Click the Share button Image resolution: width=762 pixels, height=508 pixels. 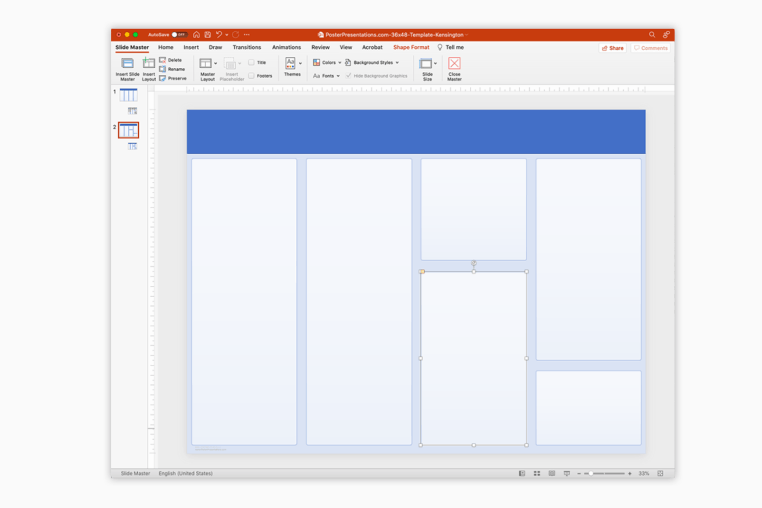point(613,48)
